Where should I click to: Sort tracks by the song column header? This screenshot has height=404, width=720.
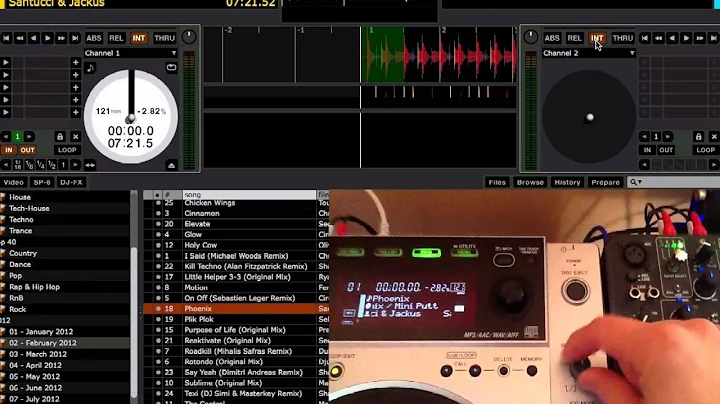pos(249,195)
